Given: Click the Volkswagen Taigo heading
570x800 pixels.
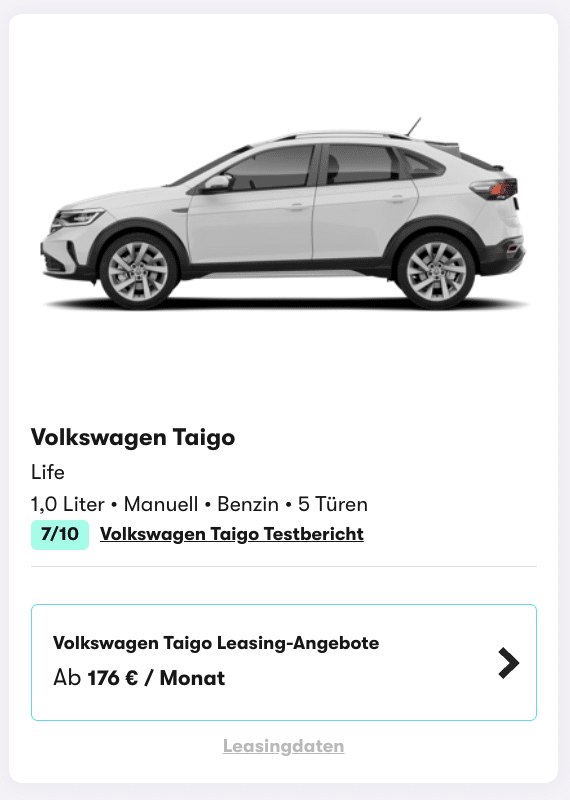Looking at the screenshot, I should coord(133,438).
